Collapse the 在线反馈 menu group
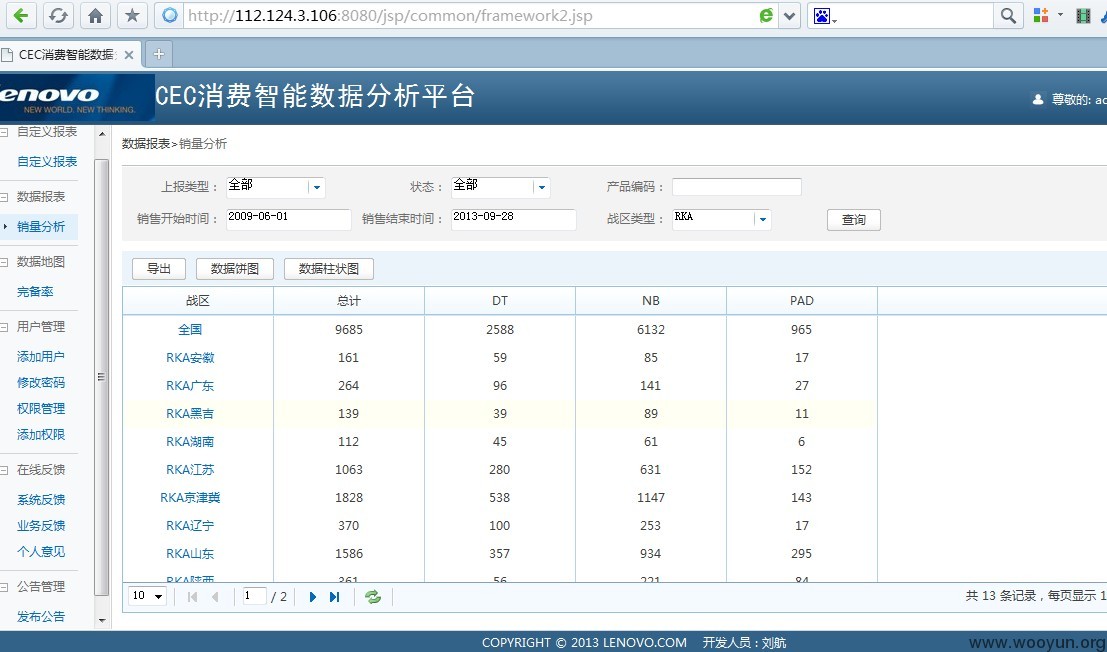 point(4,470)
